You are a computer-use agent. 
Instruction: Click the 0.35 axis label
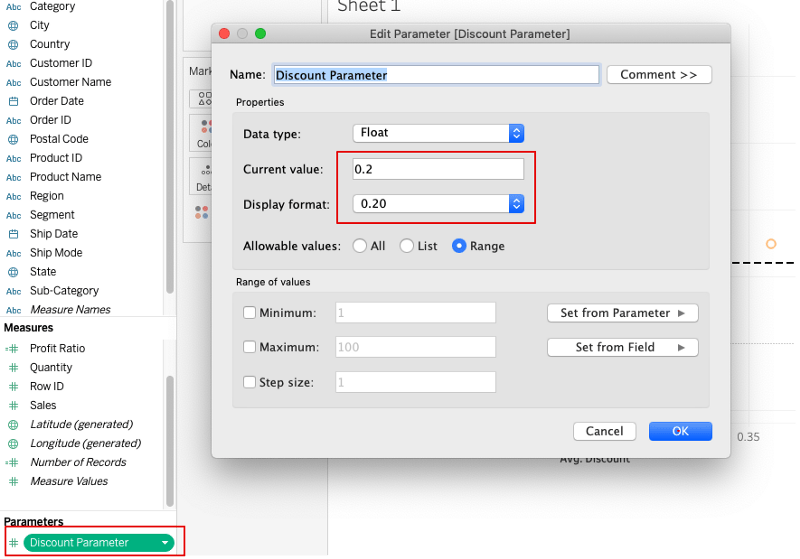point(748,437)
